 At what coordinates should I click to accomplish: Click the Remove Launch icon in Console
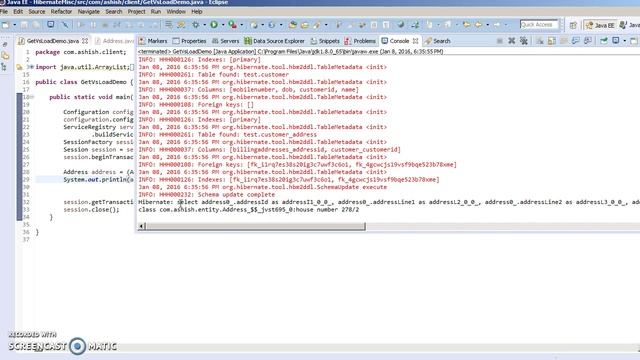(x=512, y=41)
